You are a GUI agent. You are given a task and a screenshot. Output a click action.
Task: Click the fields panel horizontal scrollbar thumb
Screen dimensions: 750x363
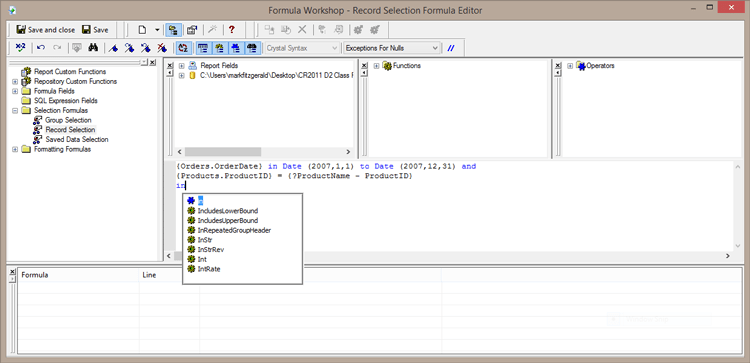point(222,152)
